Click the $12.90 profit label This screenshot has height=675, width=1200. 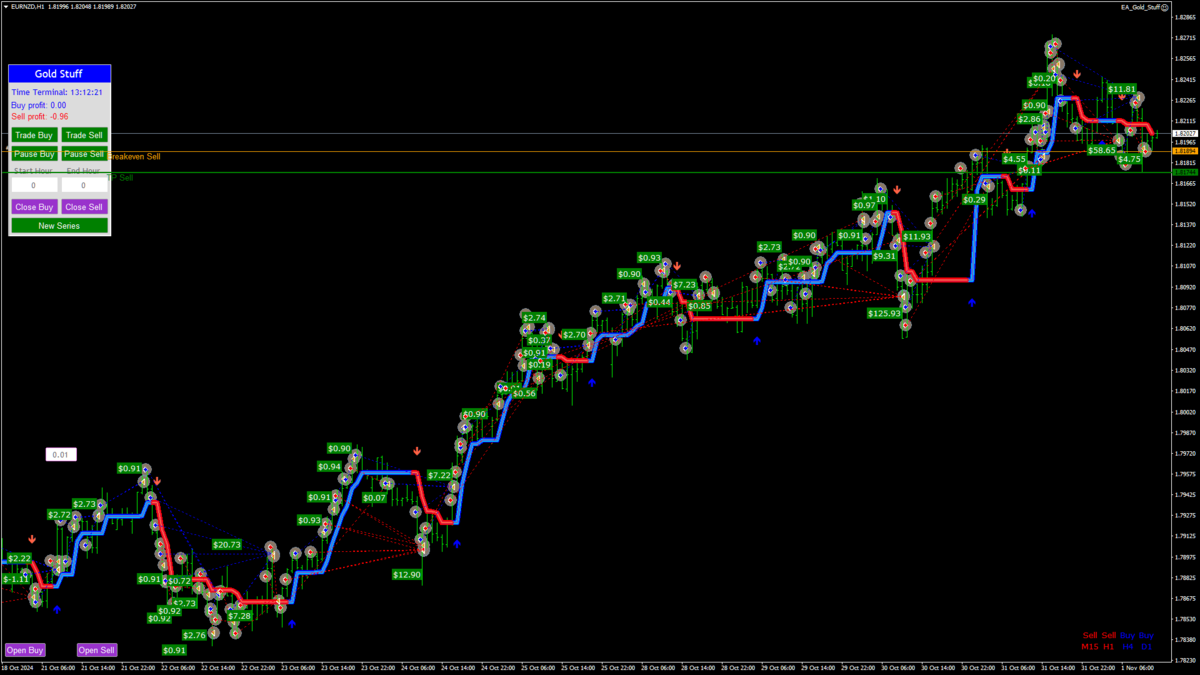click(x=407, y=575)
